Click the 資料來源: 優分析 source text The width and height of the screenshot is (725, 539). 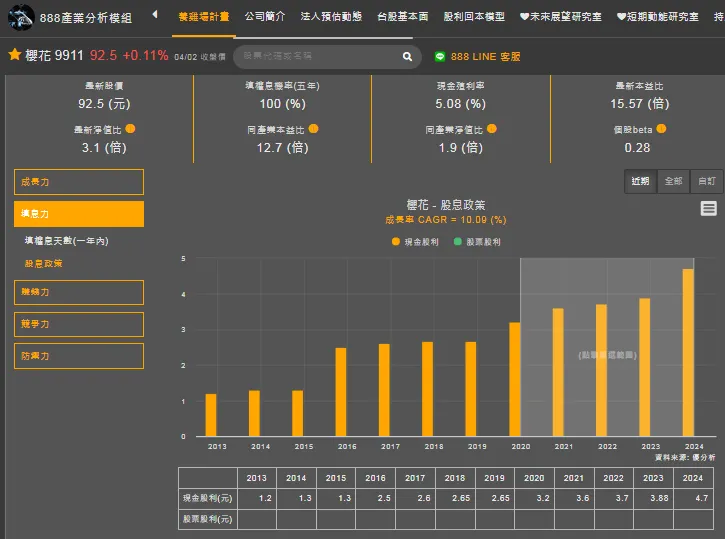tap(685, 458)
